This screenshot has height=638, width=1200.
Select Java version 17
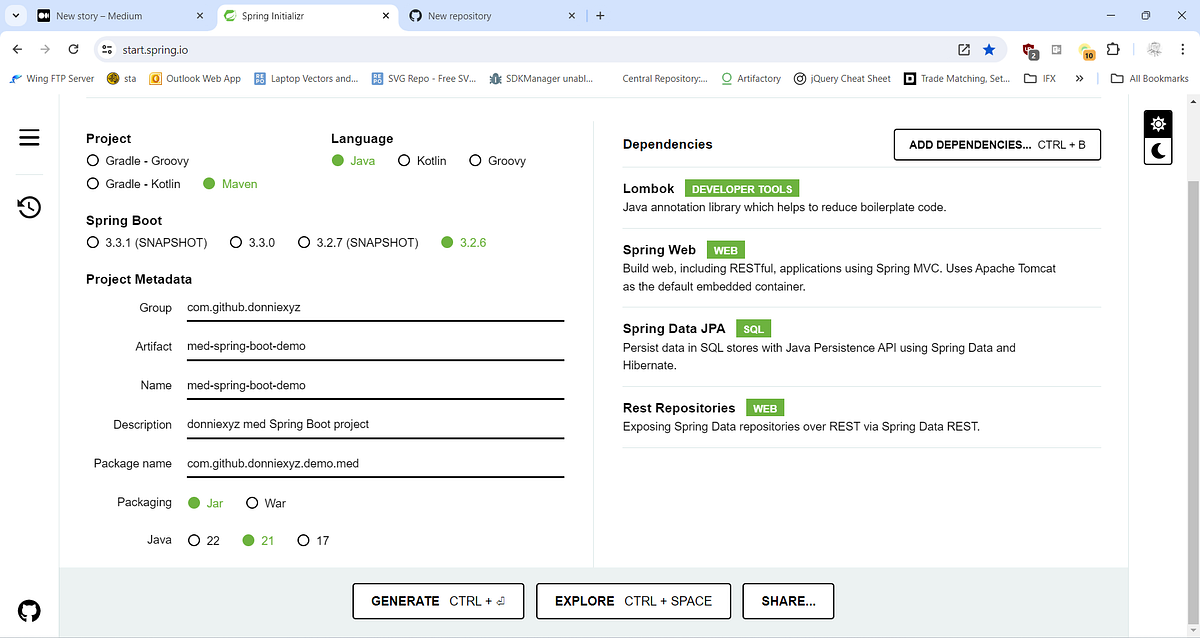tap(303, 540)
